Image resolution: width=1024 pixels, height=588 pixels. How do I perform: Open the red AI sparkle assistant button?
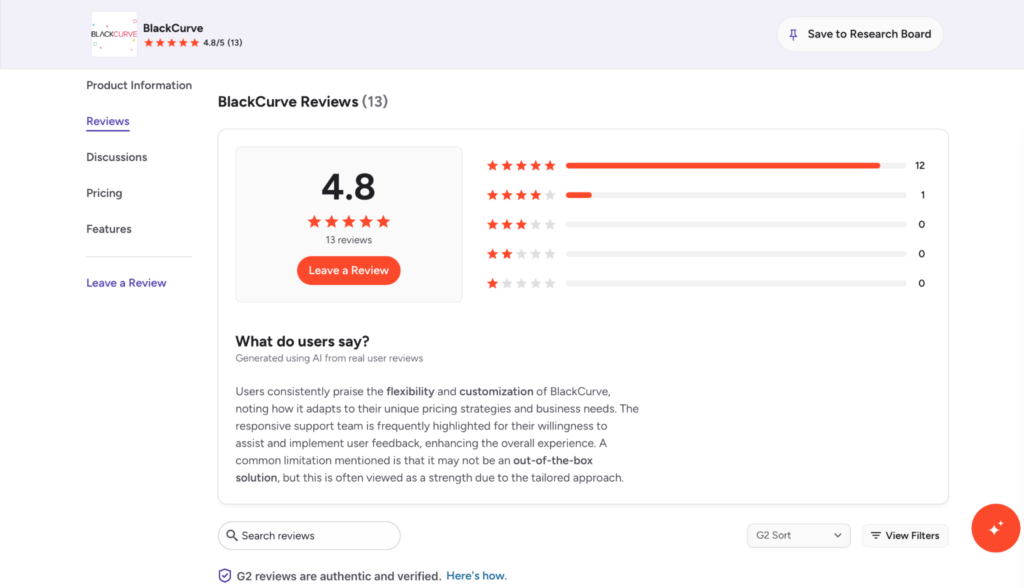pos(995,528)
